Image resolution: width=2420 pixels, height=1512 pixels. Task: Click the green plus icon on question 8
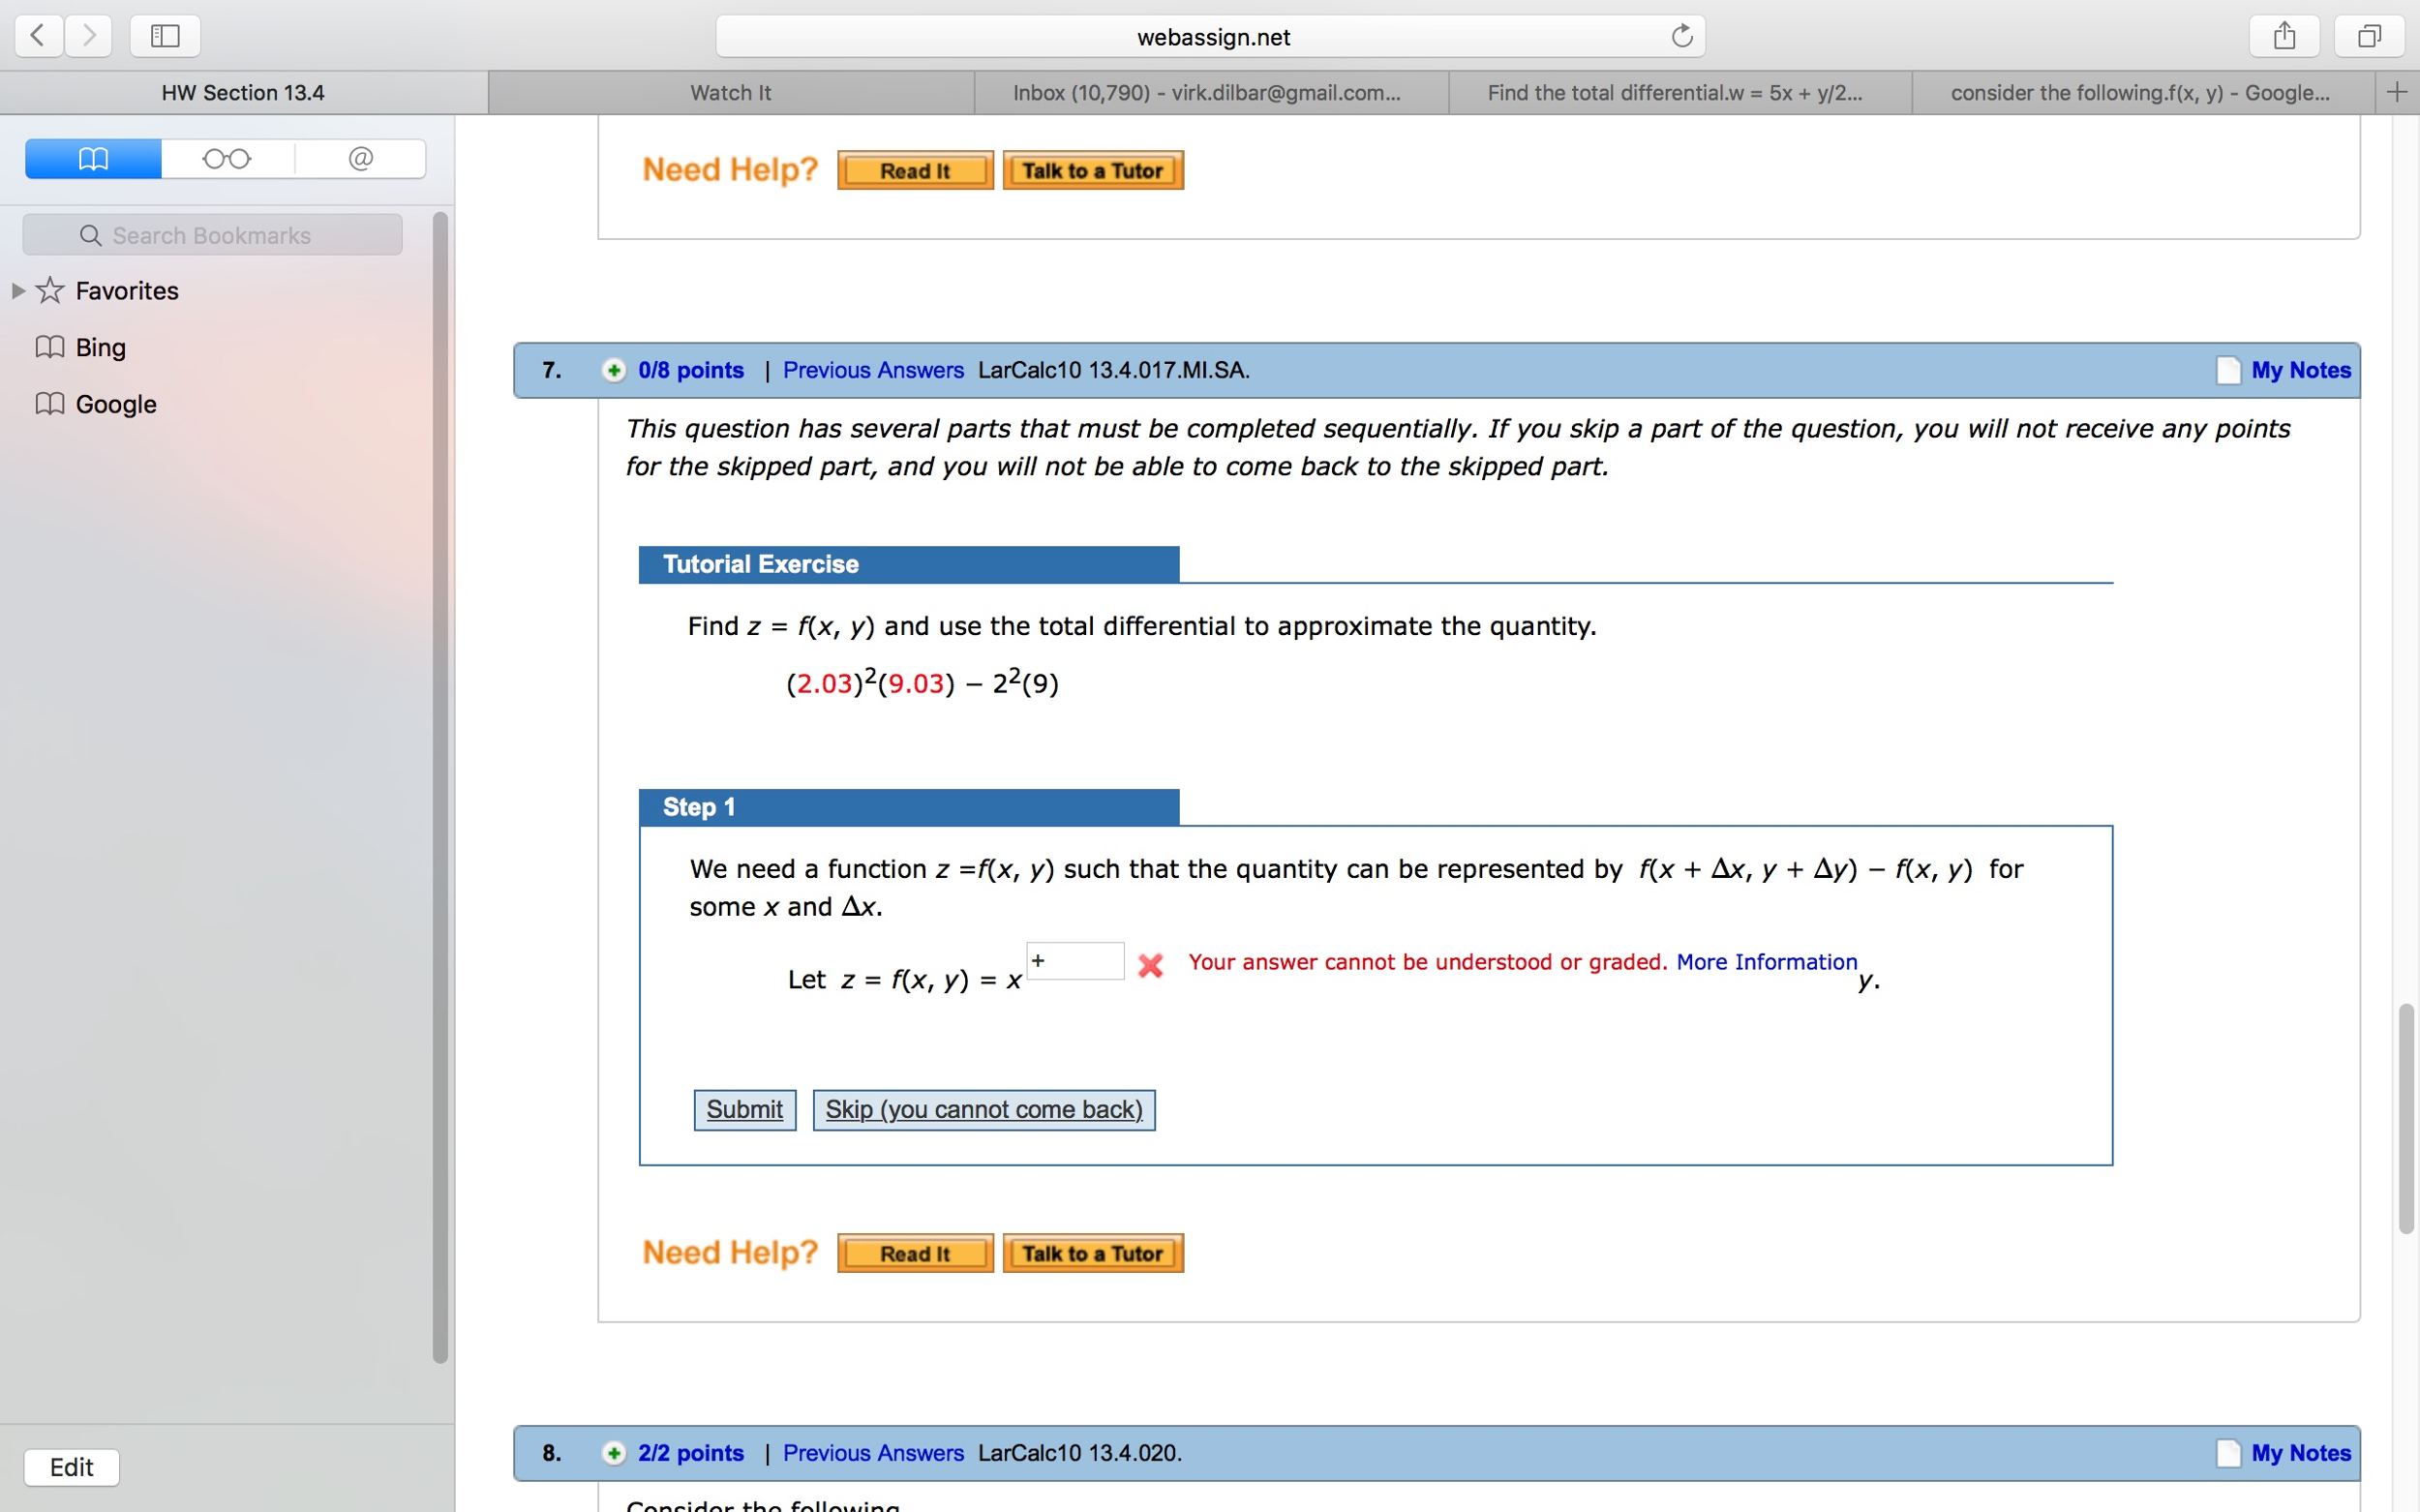614,1453
